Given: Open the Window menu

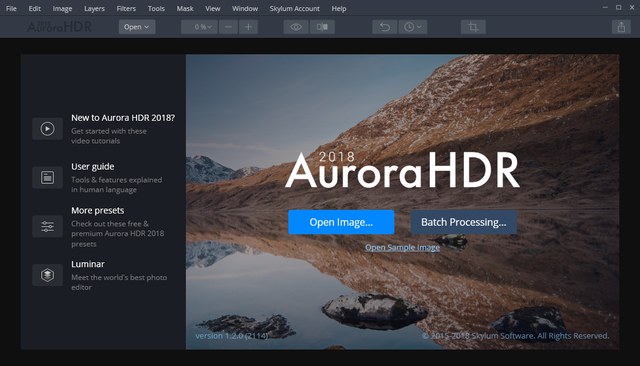Looking at the screenshot, I should [x=245, y=8].
